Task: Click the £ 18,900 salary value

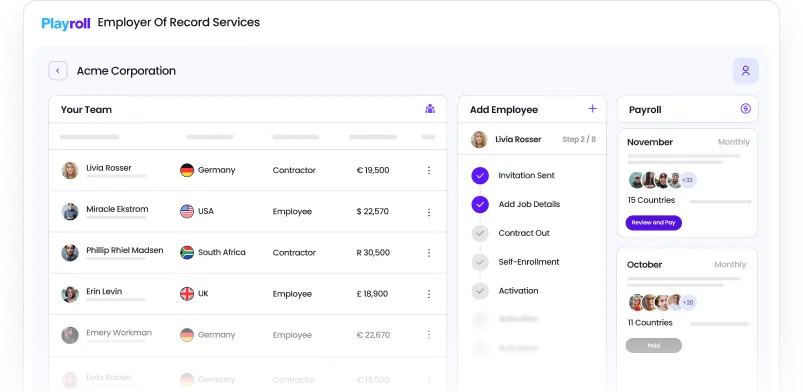Action: click(x=372, y=294)
